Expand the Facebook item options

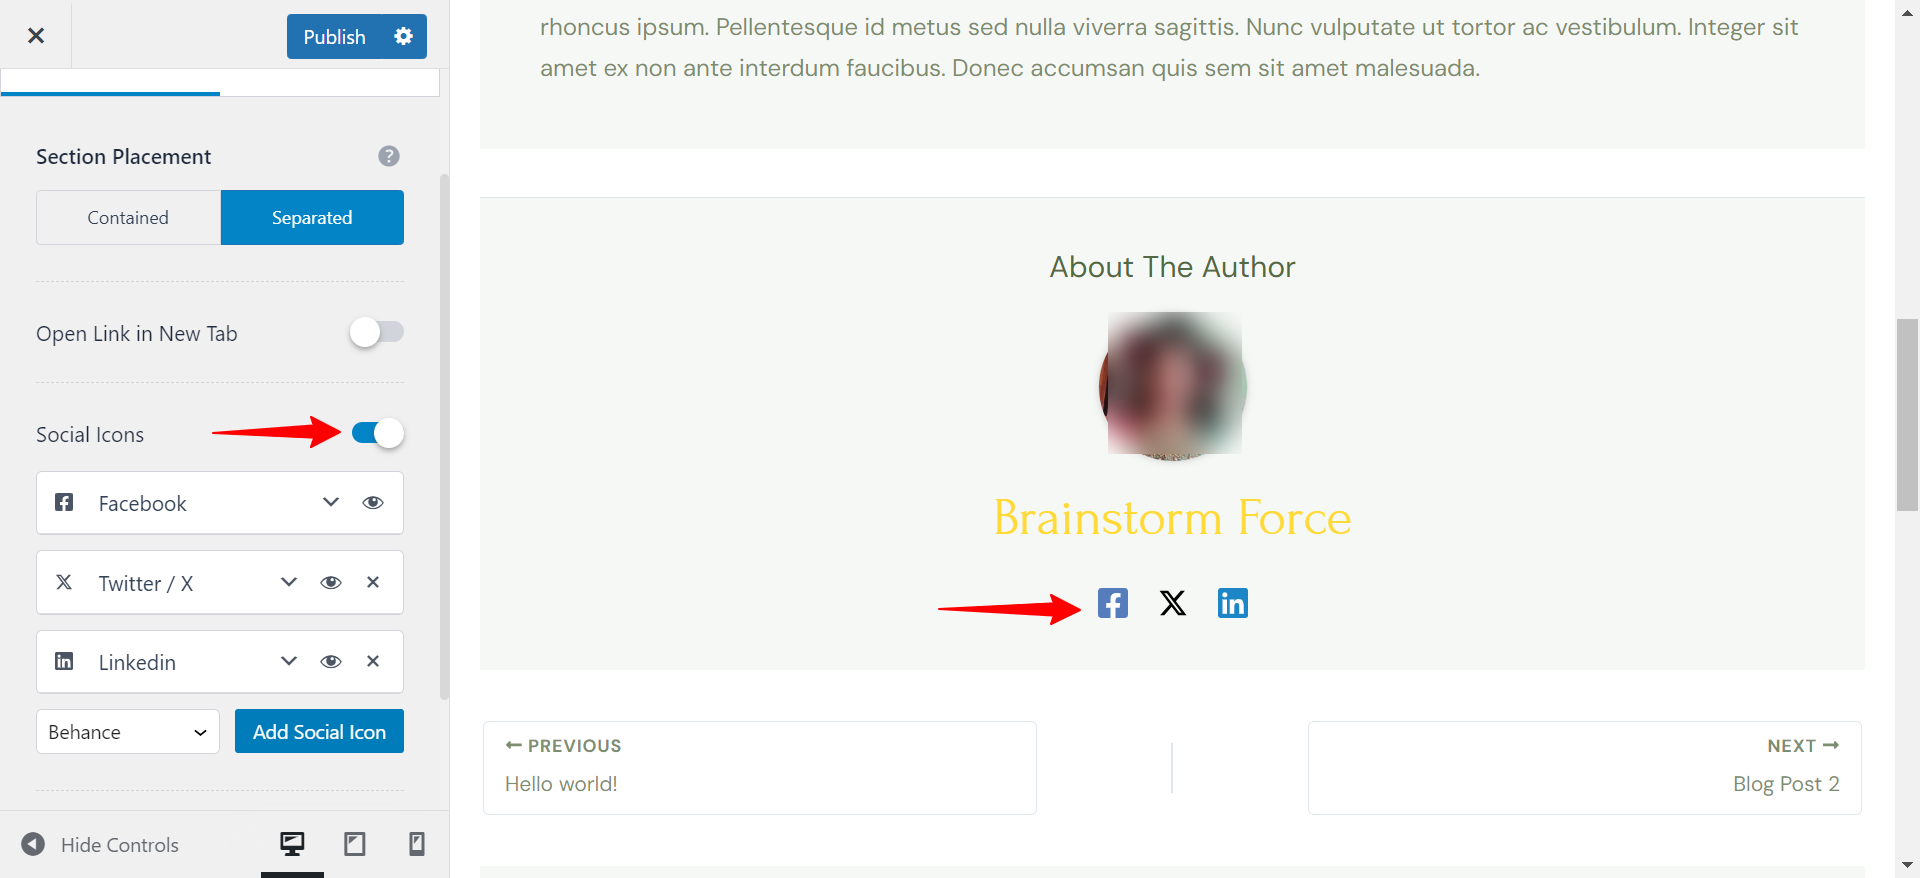pyautogui.click(x=331, y=503)
